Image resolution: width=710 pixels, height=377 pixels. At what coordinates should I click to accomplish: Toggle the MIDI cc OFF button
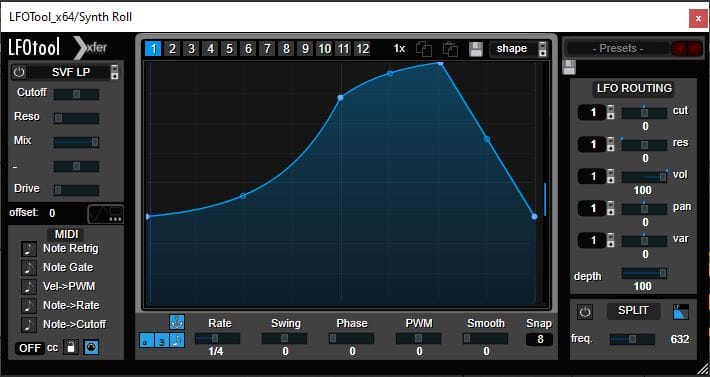[30, 348]
